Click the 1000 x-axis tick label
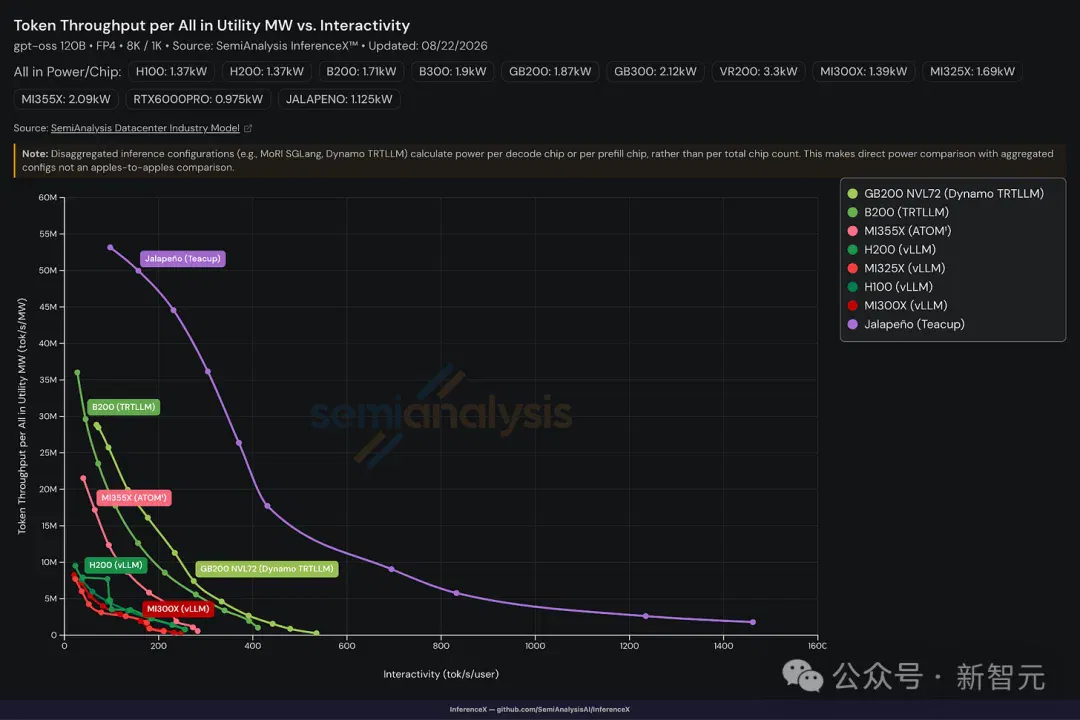1080x720 pixels. tap(535, 646)
